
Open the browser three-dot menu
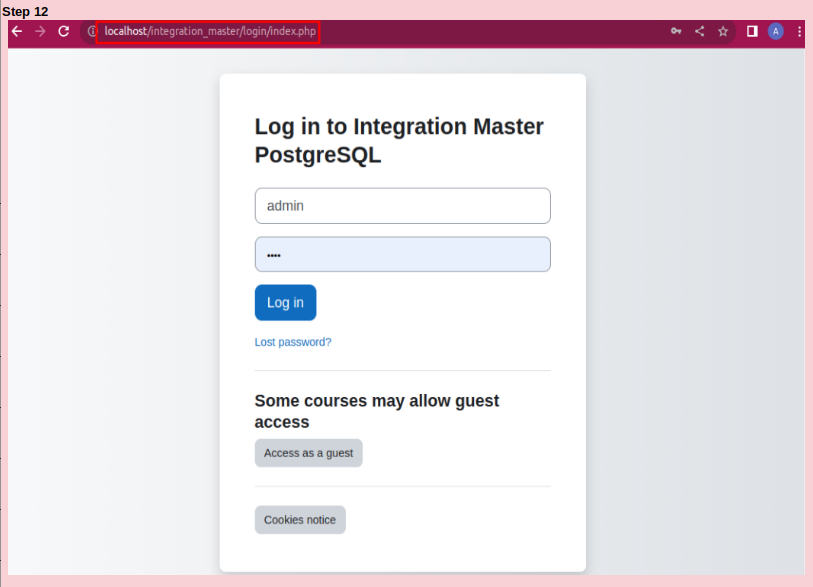[799, 32]
